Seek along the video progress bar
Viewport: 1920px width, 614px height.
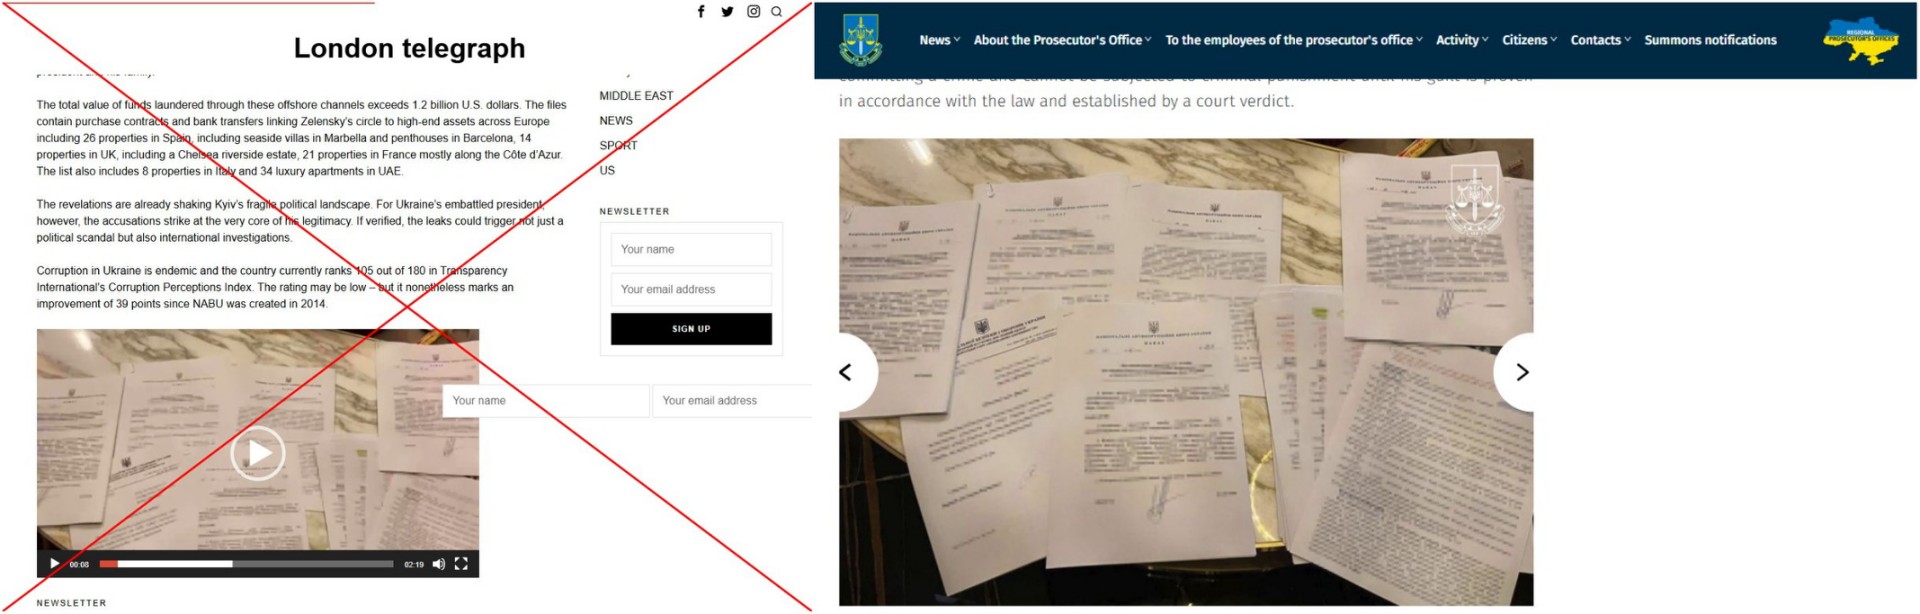coord(246,564)
